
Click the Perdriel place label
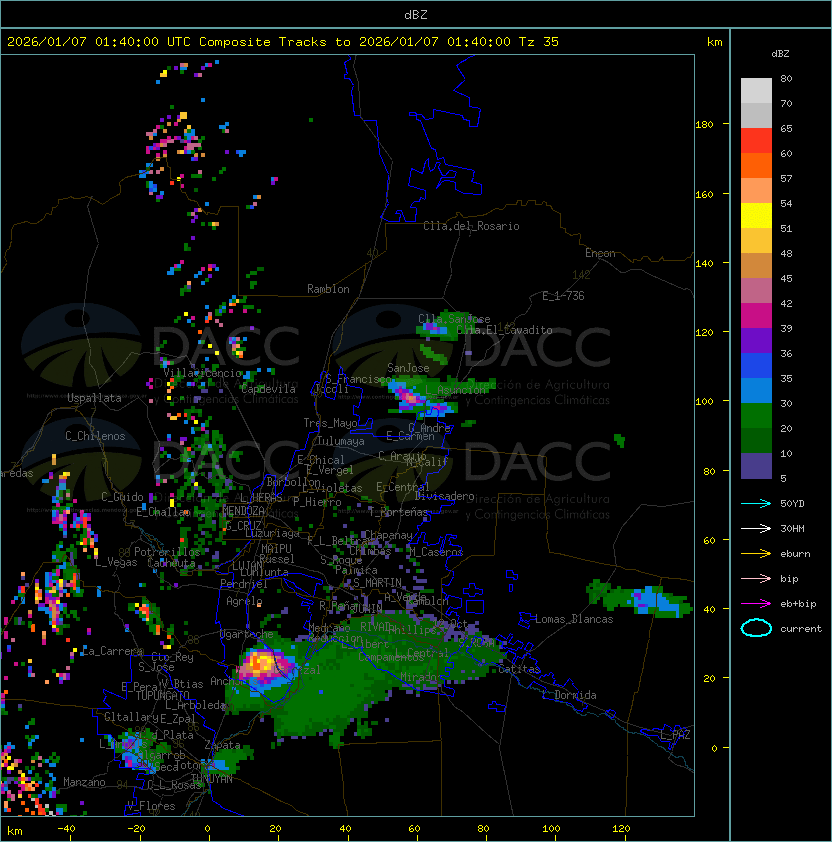point(244,584)
